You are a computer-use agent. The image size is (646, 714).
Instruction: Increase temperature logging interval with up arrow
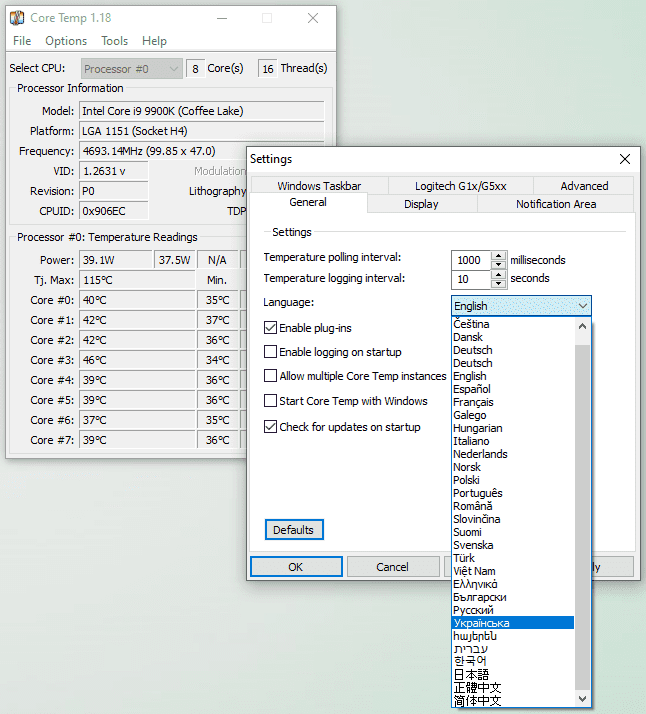[499, 275]
